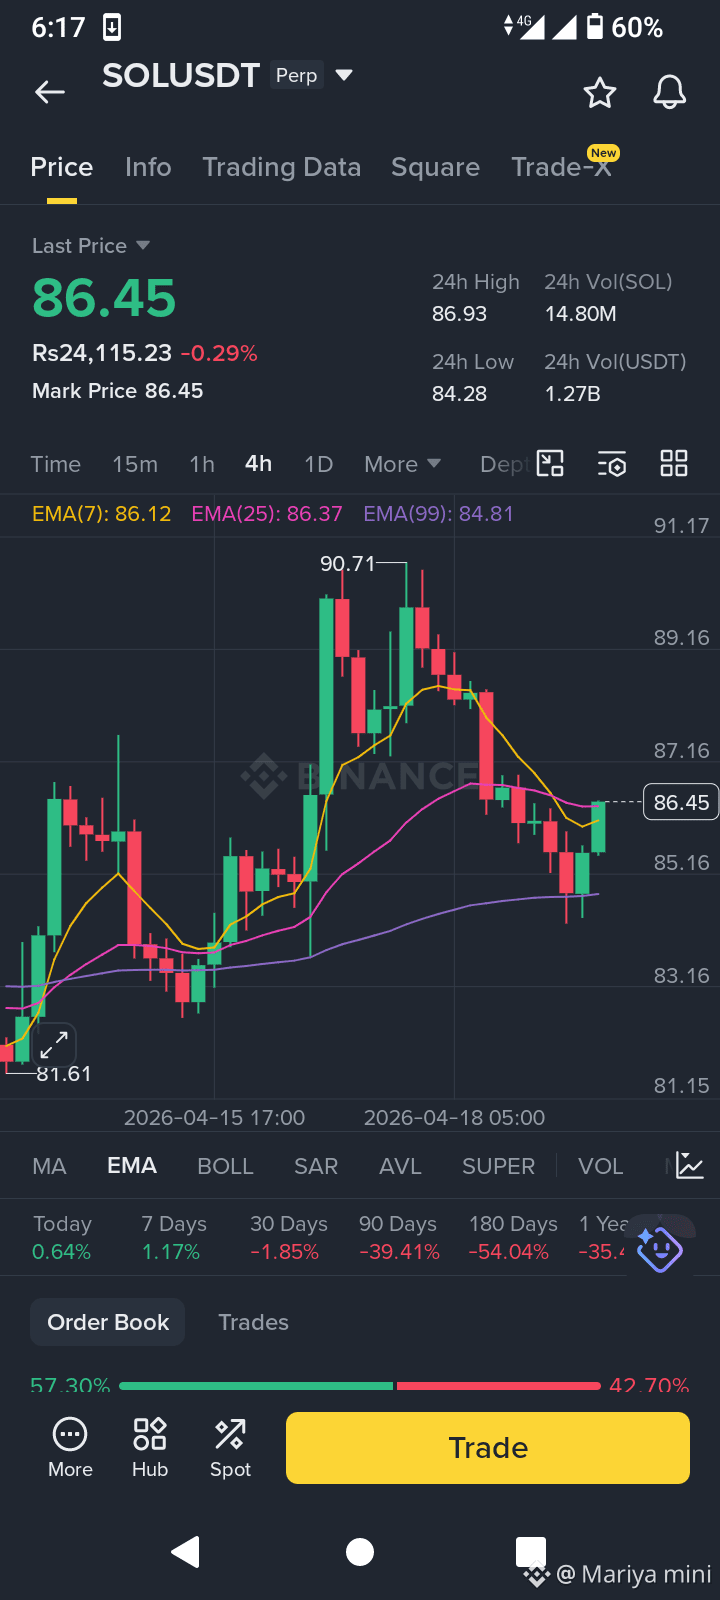Open the Order Book tab
The width and height of the screenshot is (720, 1600).
point(108,1322)
